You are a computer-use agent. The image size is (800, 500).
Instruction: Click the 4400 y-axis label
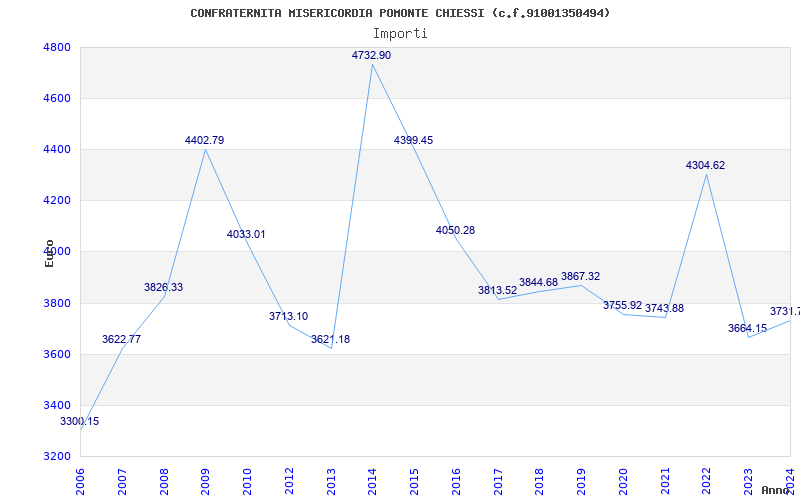tap(55, 149)
